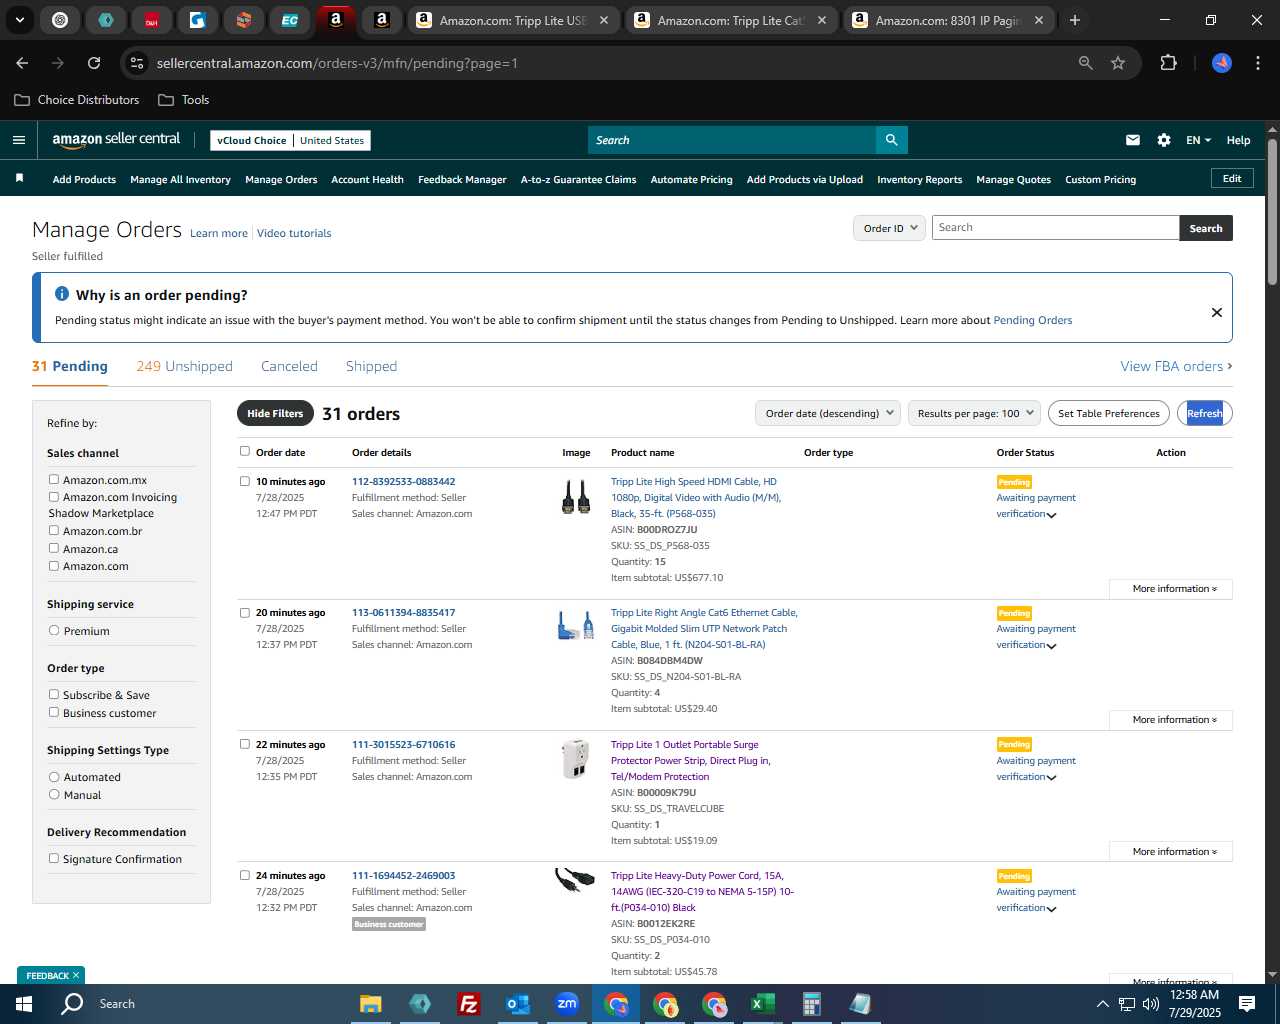Click the orders Search input field

(x=1055, y=228)
